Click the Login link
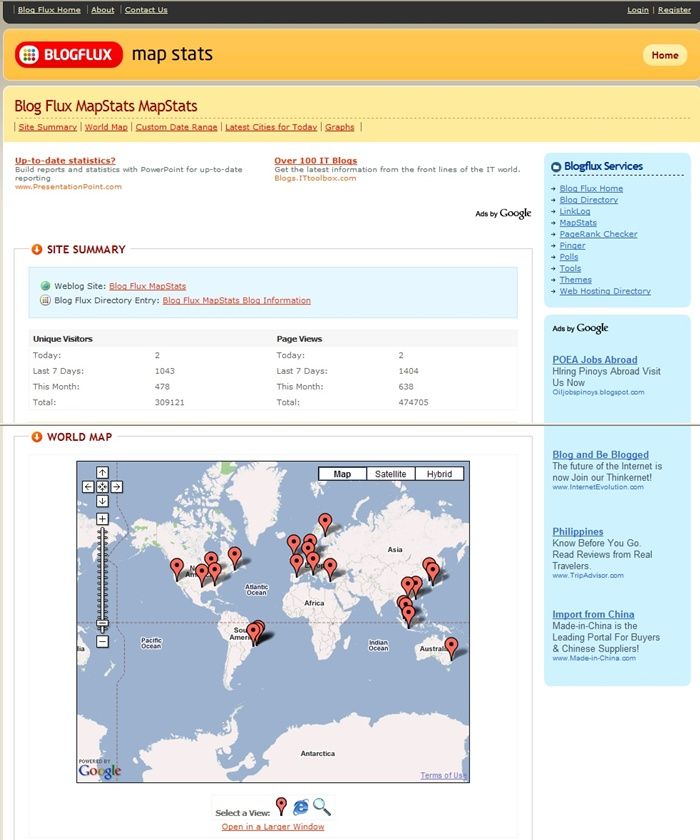 (x=638, y=10)
